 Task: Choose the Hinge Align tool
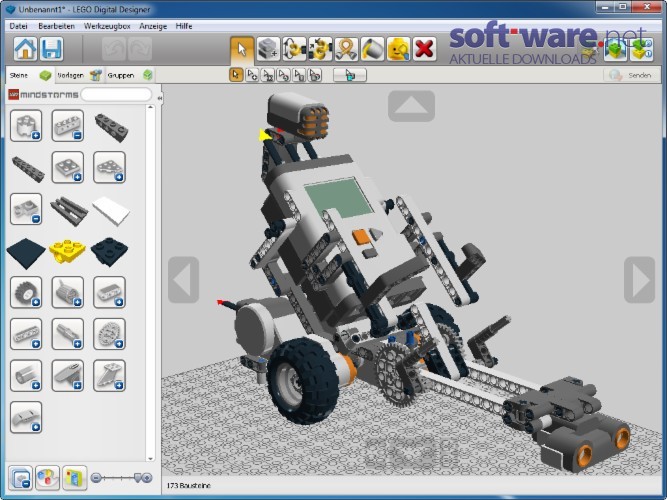(x=320, y=49)
